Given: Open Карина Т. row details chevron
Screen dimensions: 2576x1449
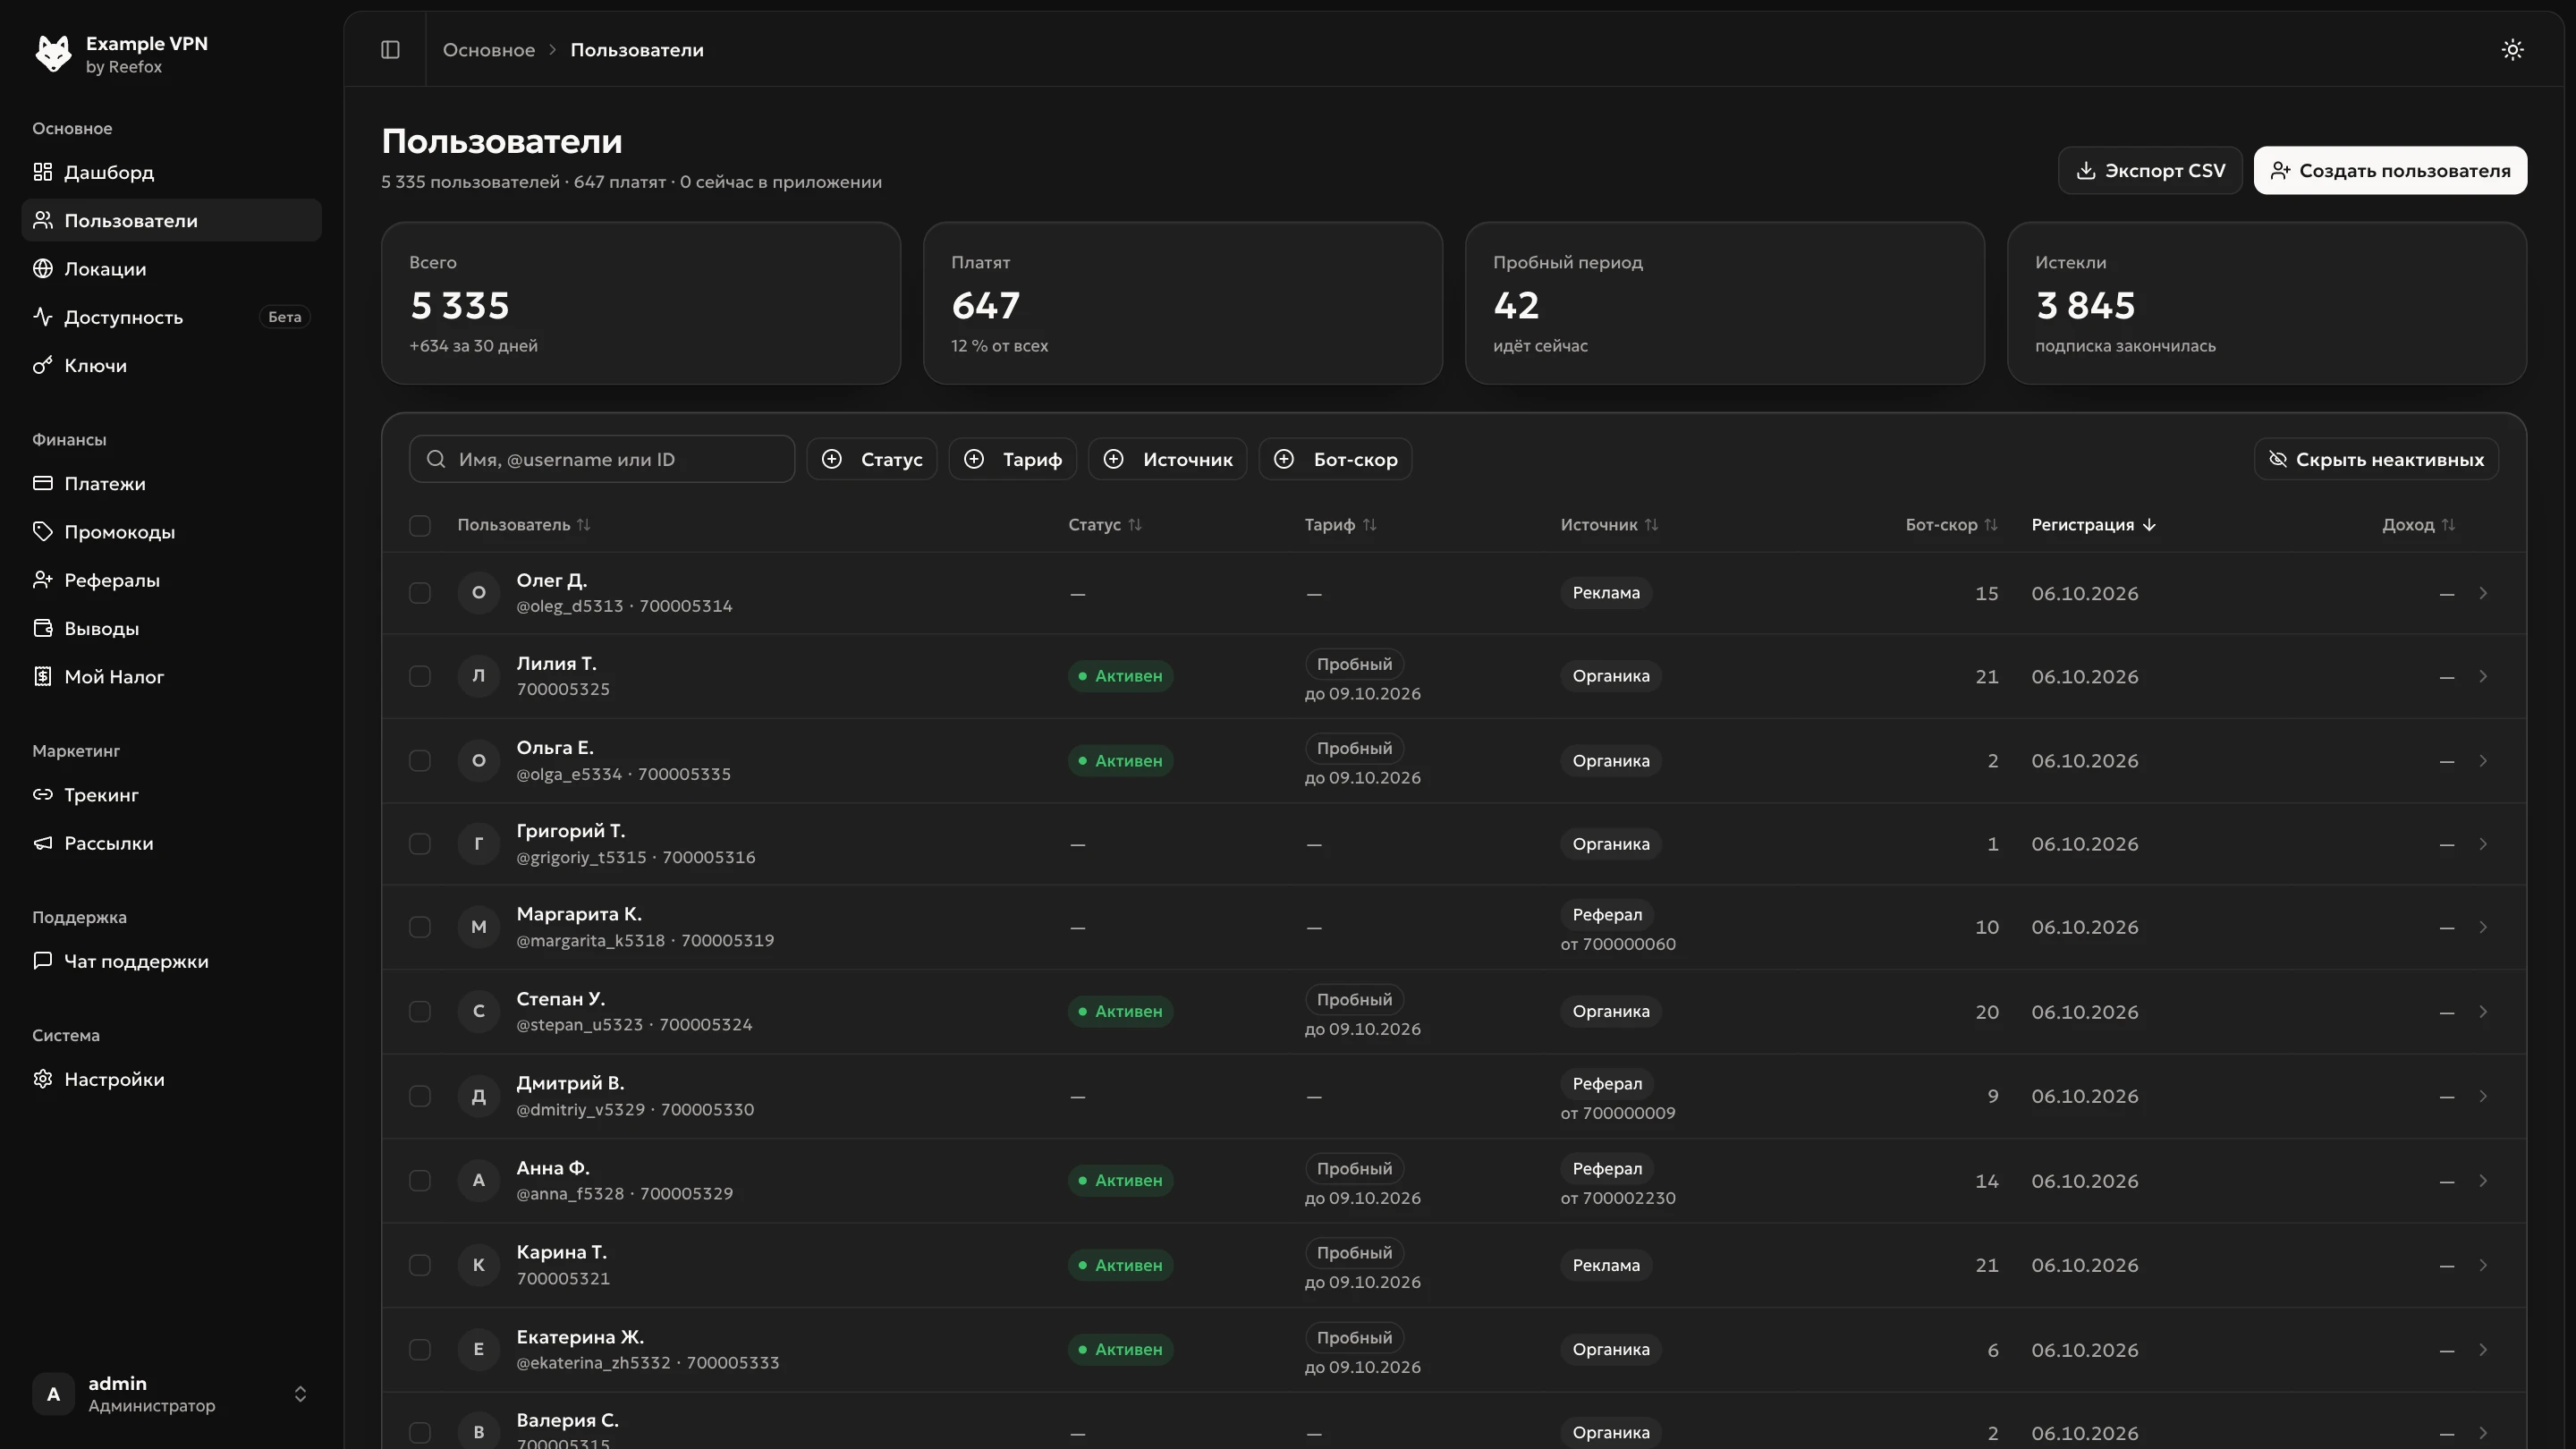Looking at the screenshot, I should click(x=2483, y=1265).
